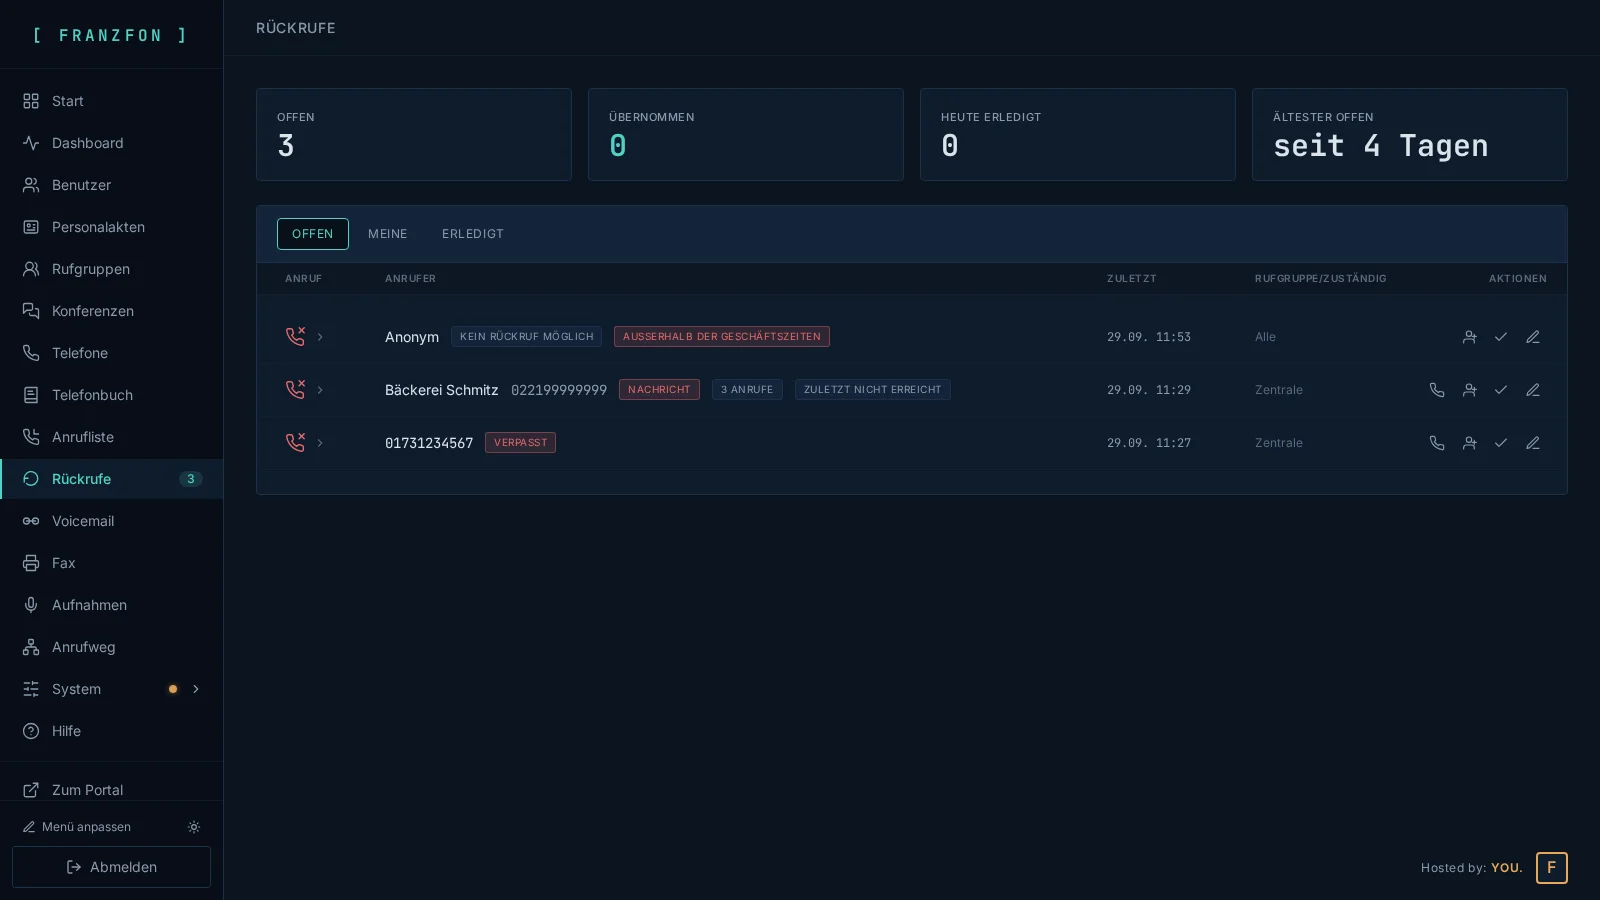The height and width of the screenshot is (900, 1600).
Task: Call back 01731234567 via phone icon
Action: 1437,443
